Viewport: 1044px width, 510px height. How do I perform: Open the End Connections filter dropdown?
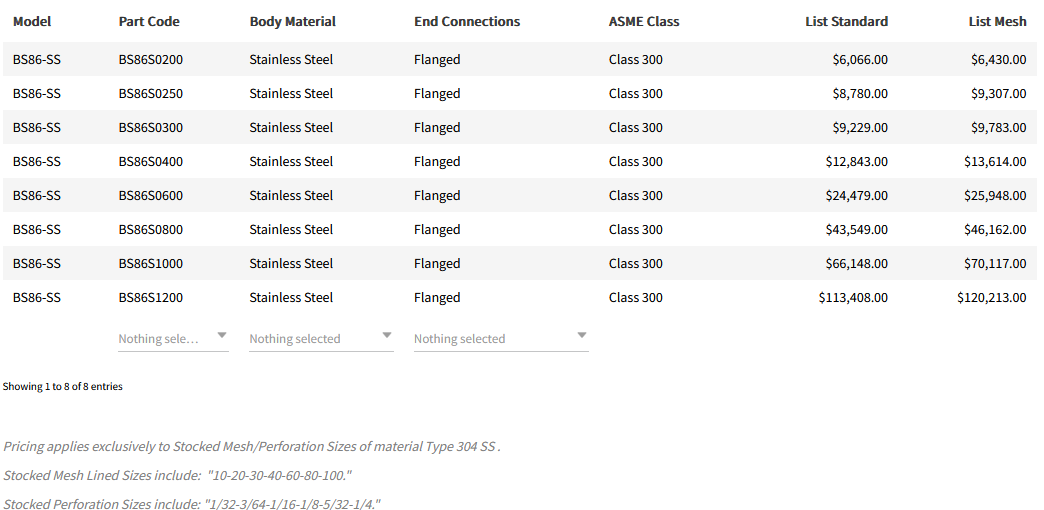pyautogui.click(x=500, y=338)
